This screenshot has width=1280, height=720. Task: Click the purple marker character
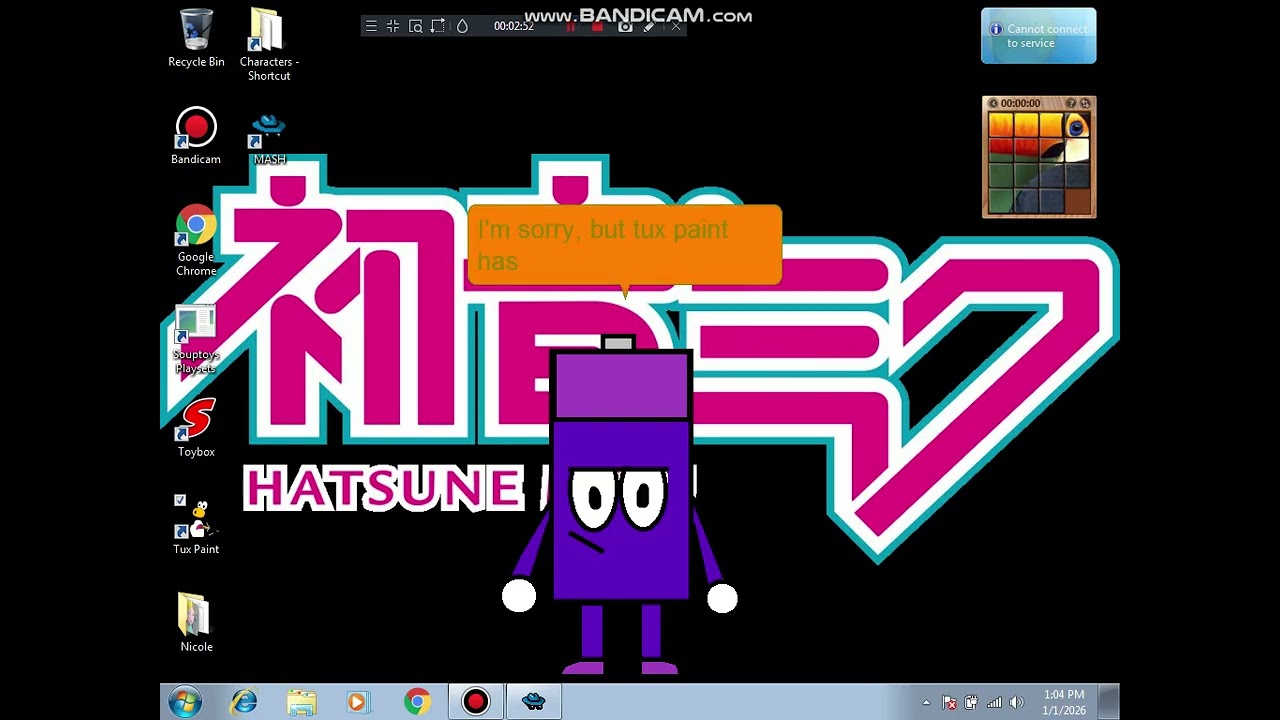coord(620,506)
